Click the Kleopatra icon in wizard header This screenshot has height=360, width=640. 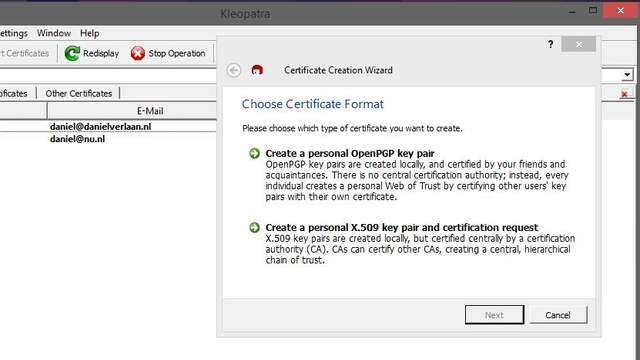[x=257, y=70]
